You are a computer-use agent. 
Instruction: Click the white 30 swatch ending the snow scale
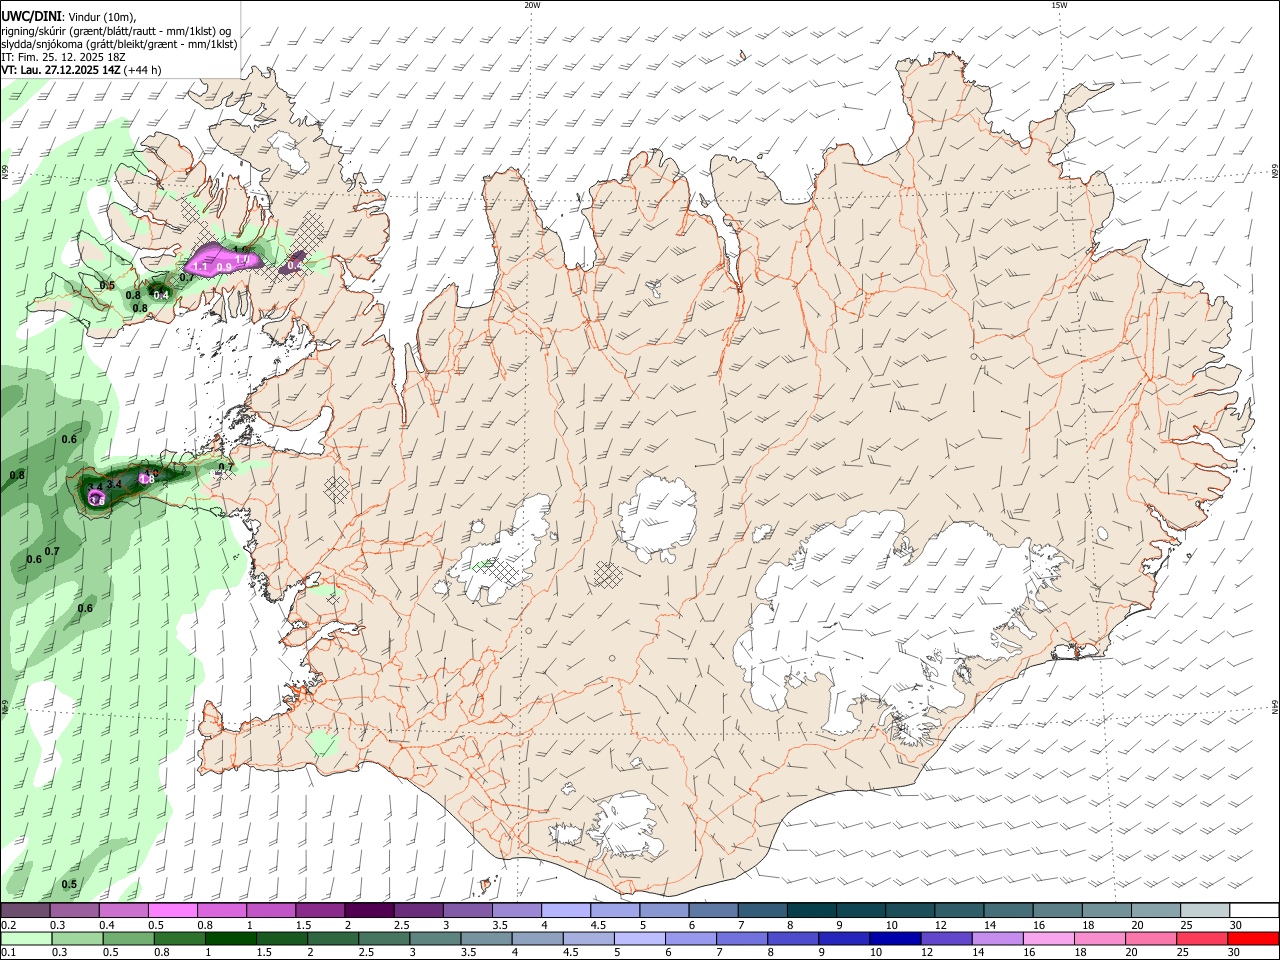click(x=1254, y=911)
